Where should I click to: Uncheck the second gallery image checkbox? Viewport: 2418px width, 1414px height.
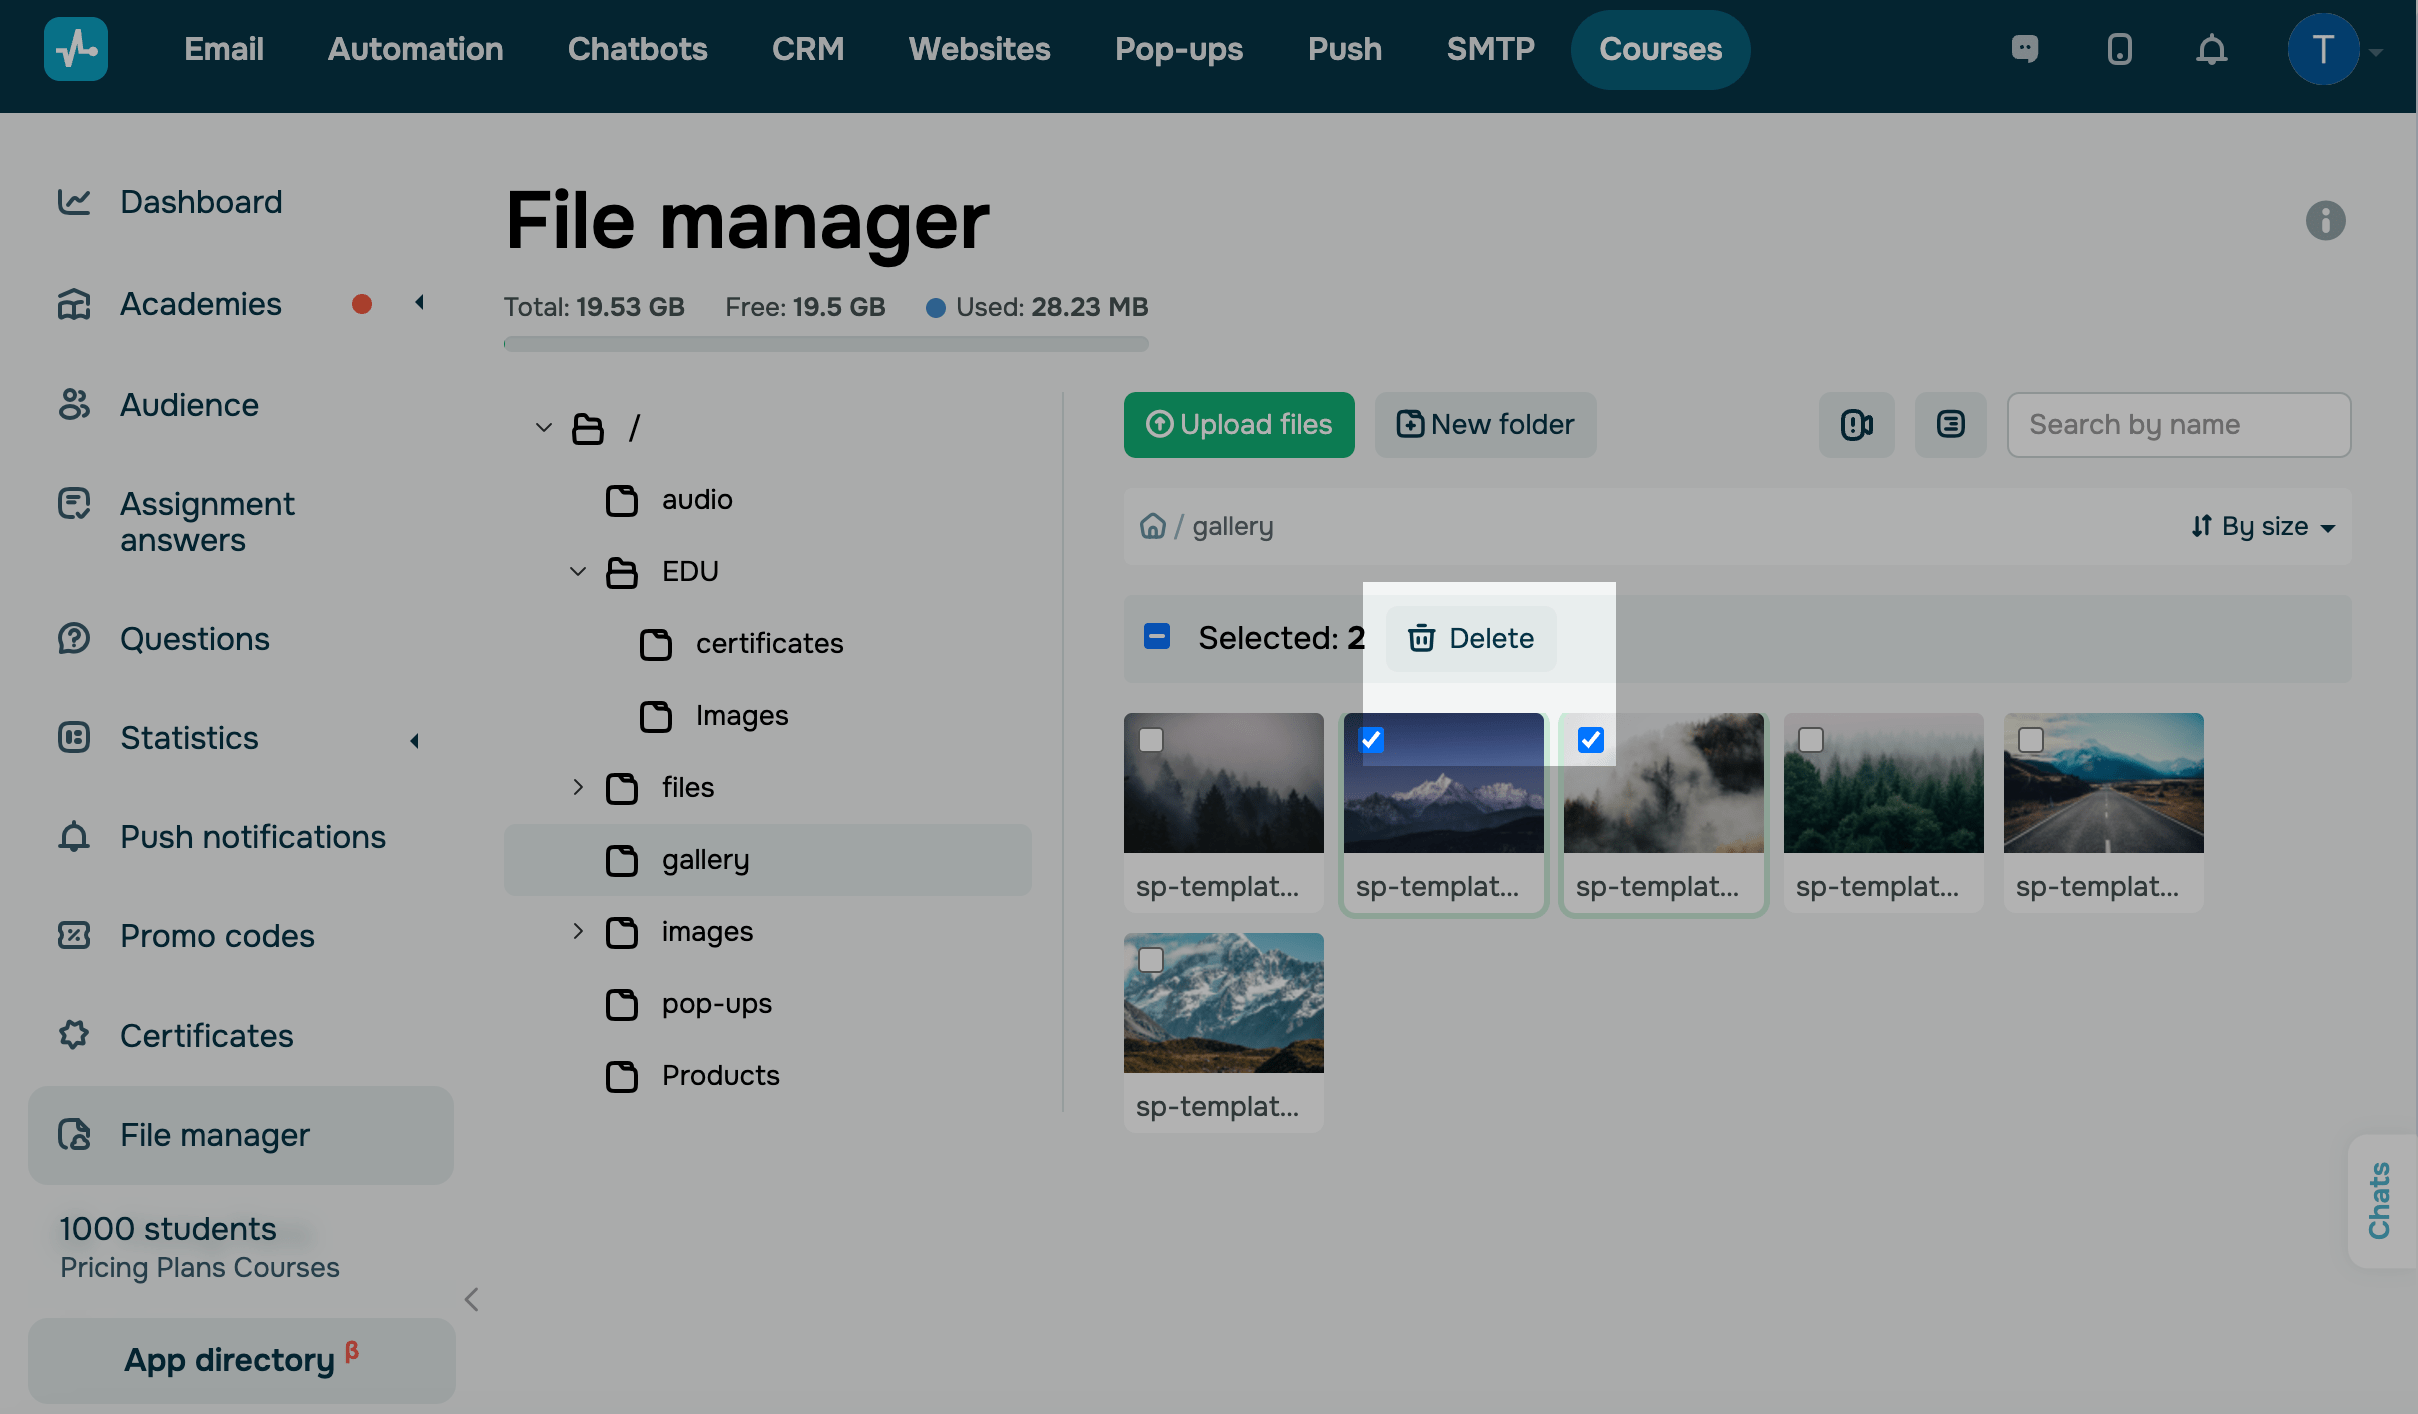pos(1371,740)
